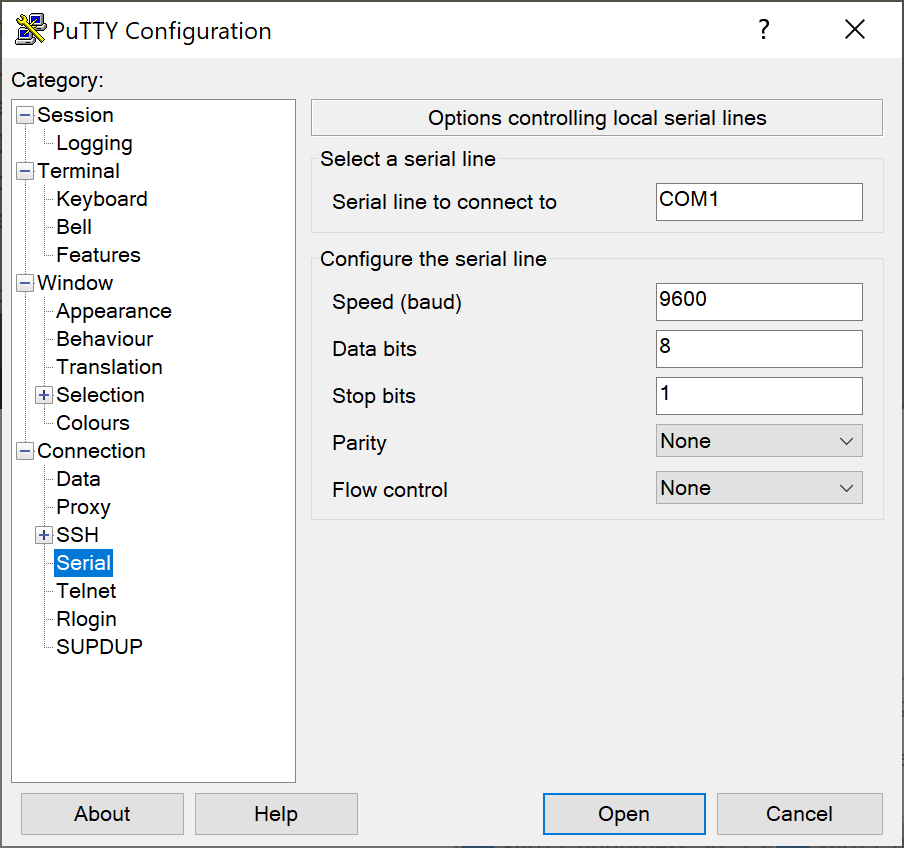Screen dimensions: 904x848
Task: Collapse the Terminal tree category
Action: click(x=24, y=171)
